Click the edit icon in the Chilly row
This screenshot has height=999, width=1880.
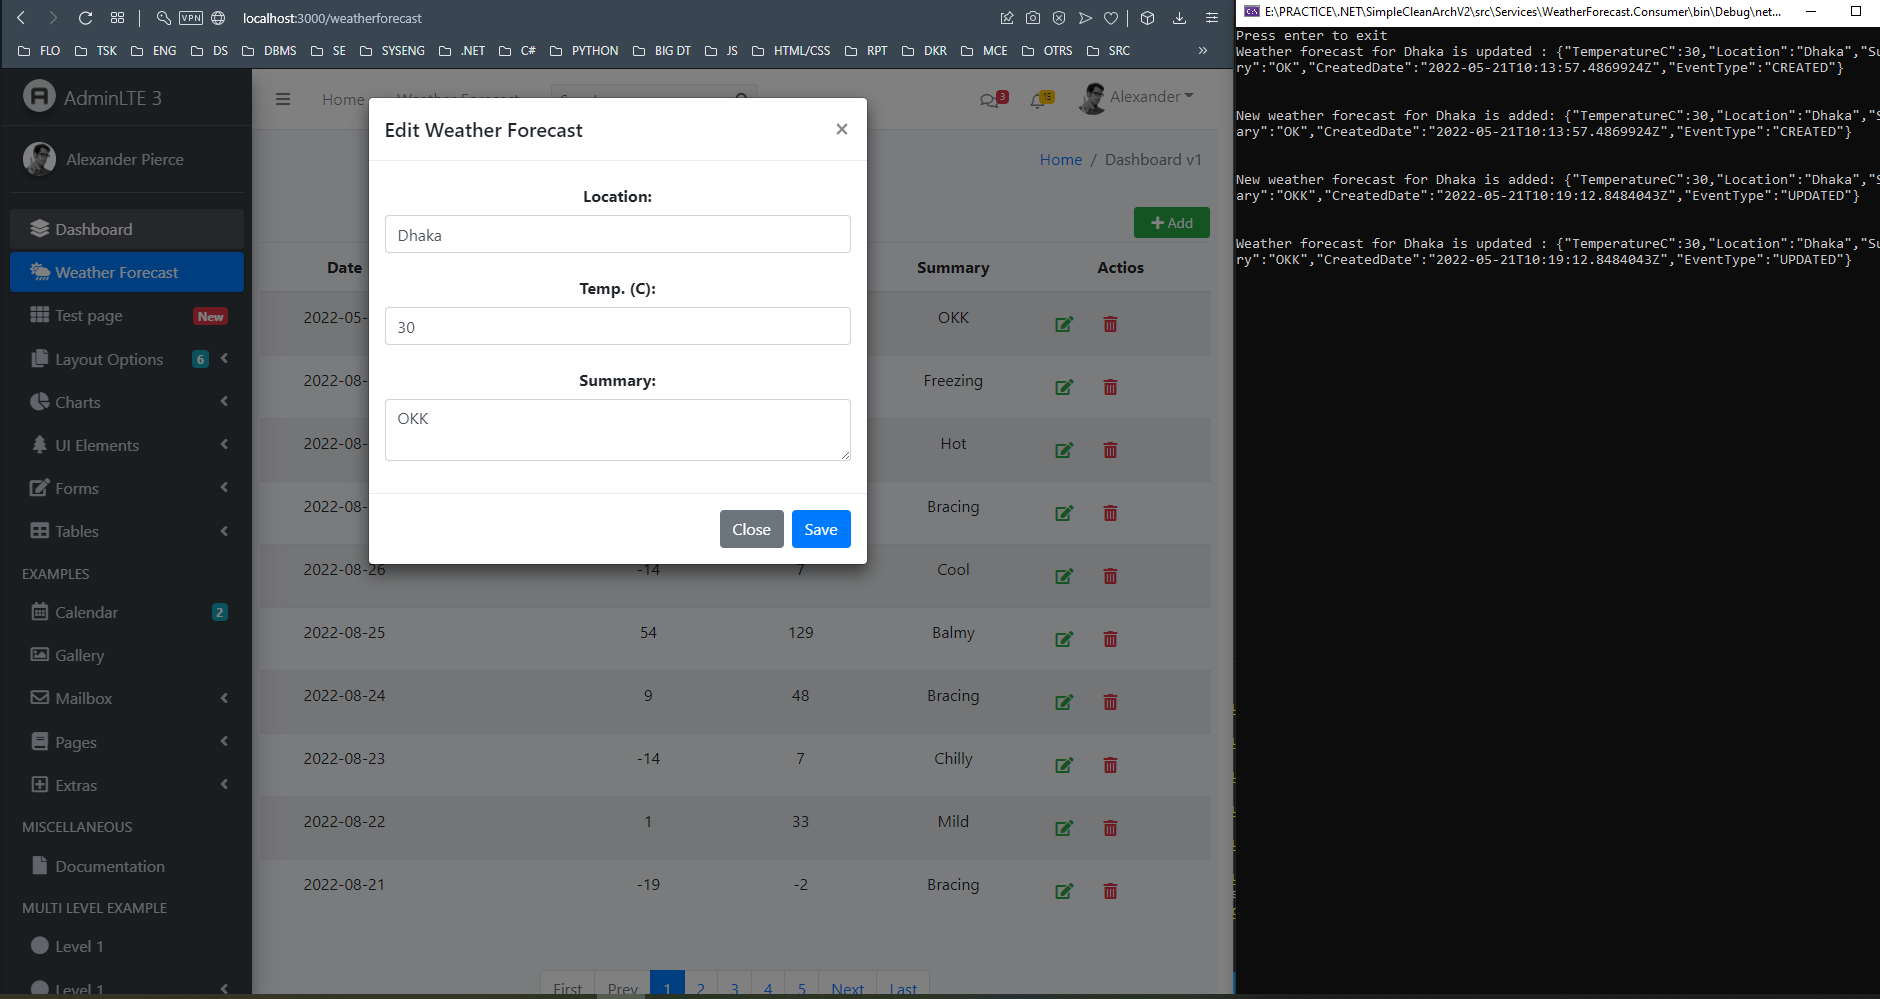[1064, 765]
